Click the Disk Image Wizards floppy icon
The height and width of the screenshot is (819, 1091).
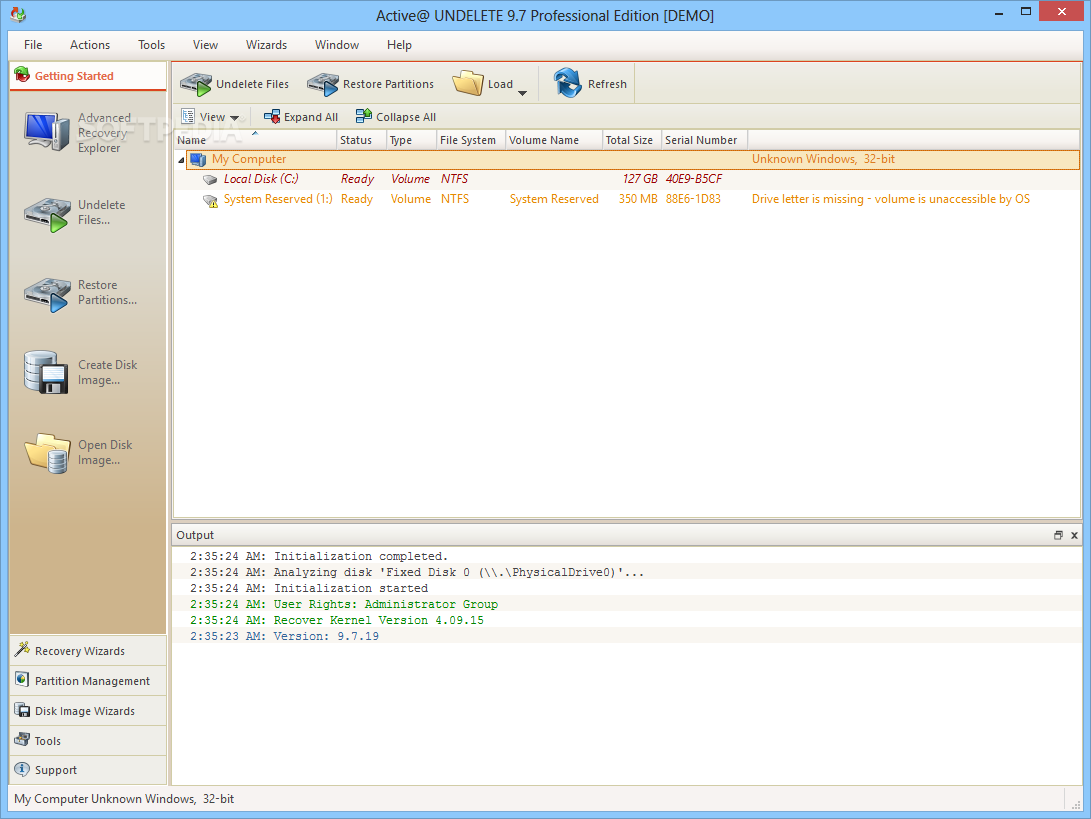22,710
